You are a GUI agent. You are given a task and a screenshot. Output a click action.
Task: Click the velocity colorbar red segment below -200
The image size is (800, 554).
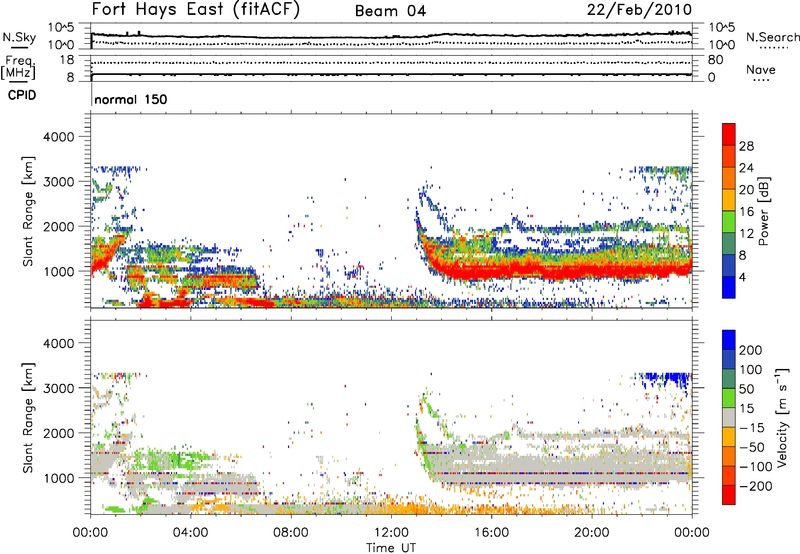point(729,495)
